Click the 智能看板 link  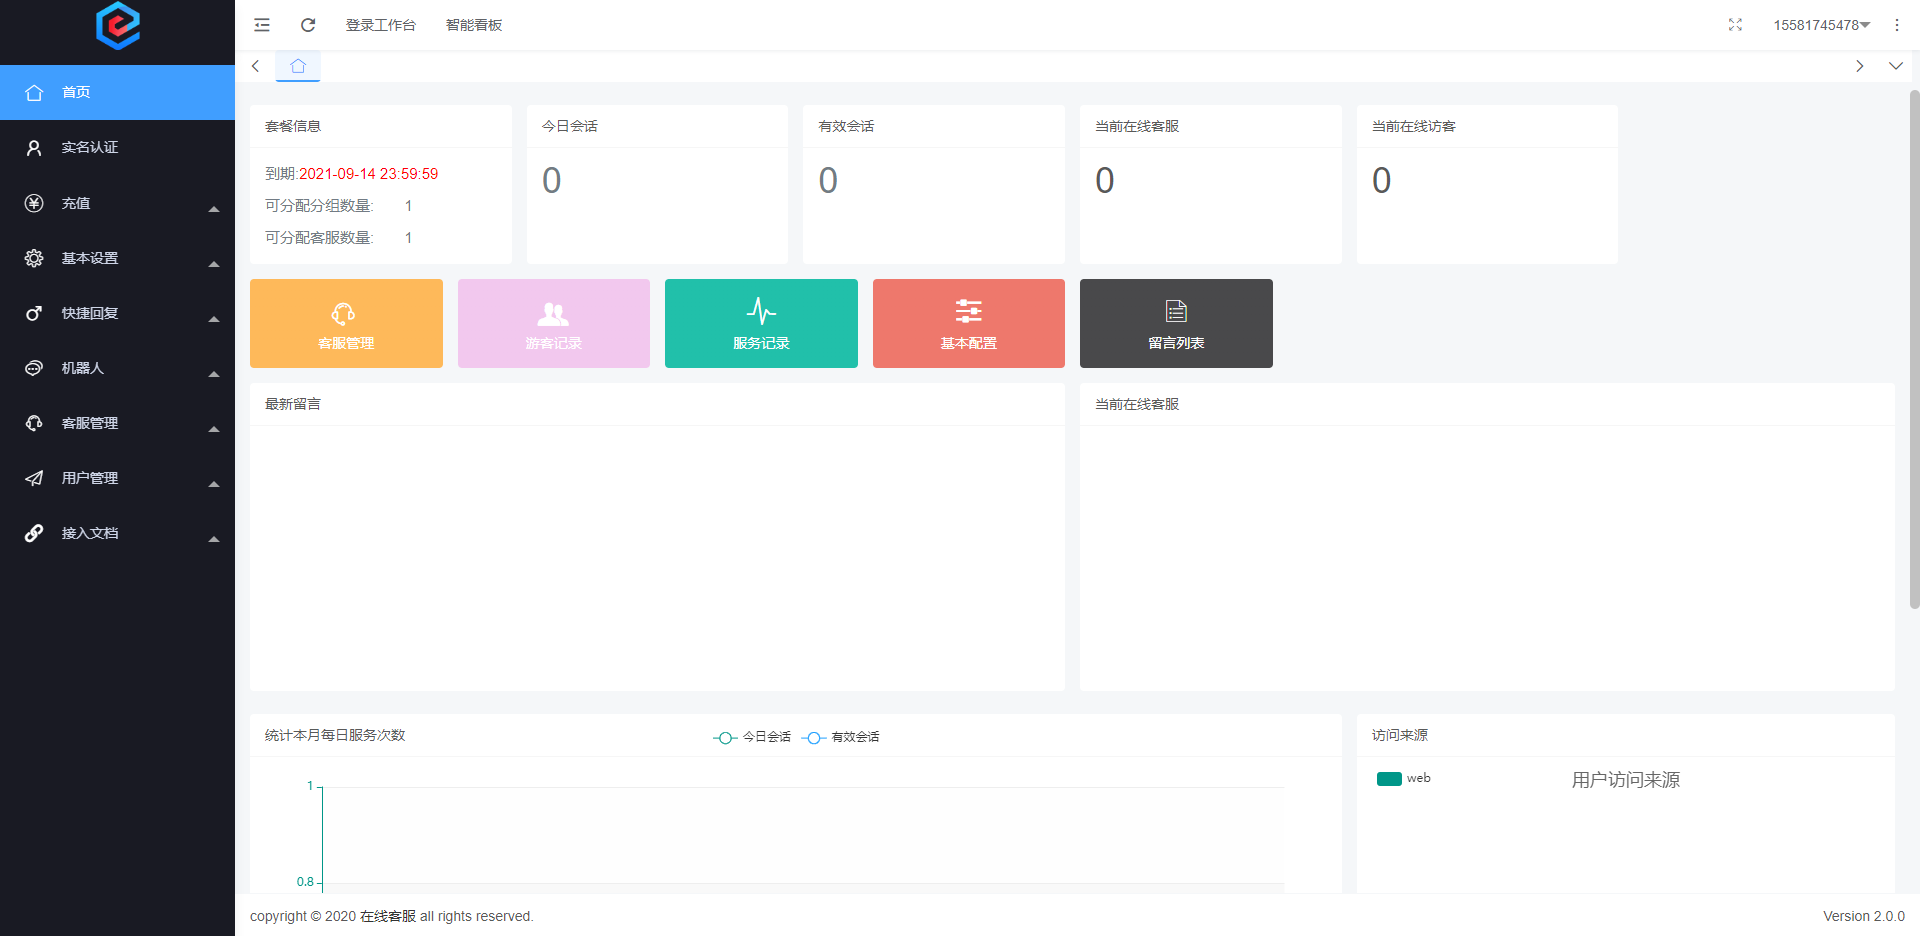pyautogui.click(x=474, y=25)
